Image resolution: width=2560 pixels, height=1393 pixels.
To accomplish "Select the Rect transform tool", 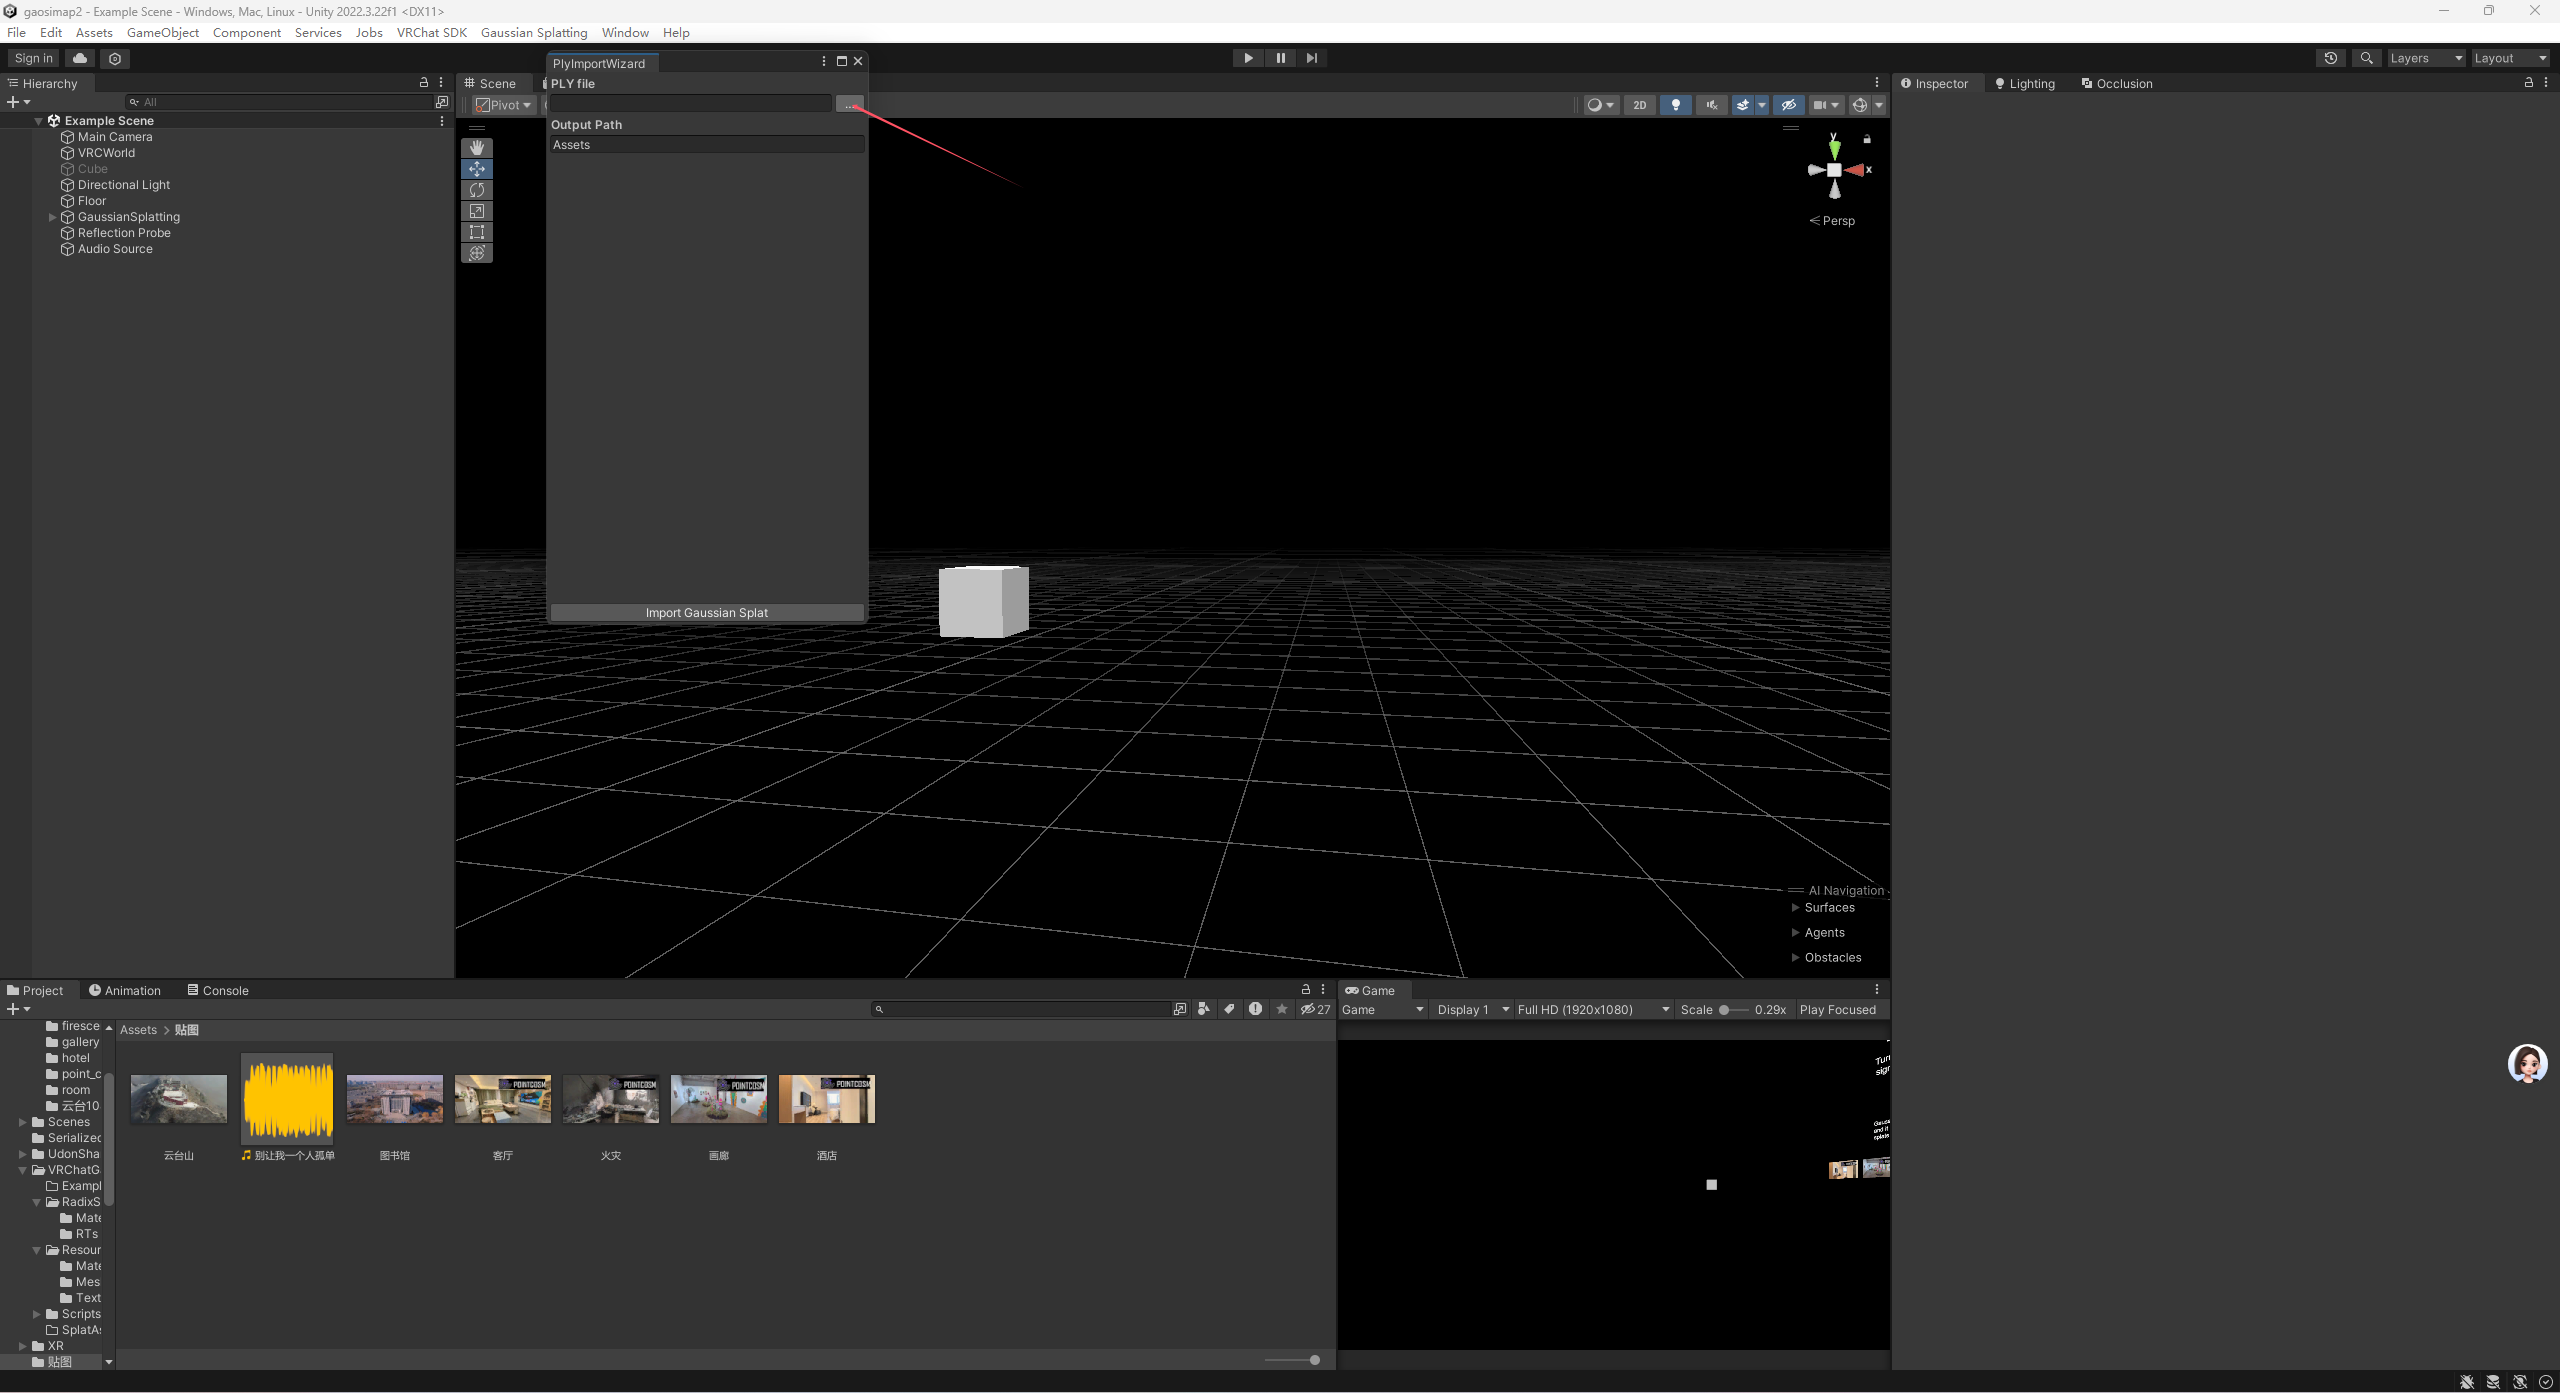I will point(477,232).
